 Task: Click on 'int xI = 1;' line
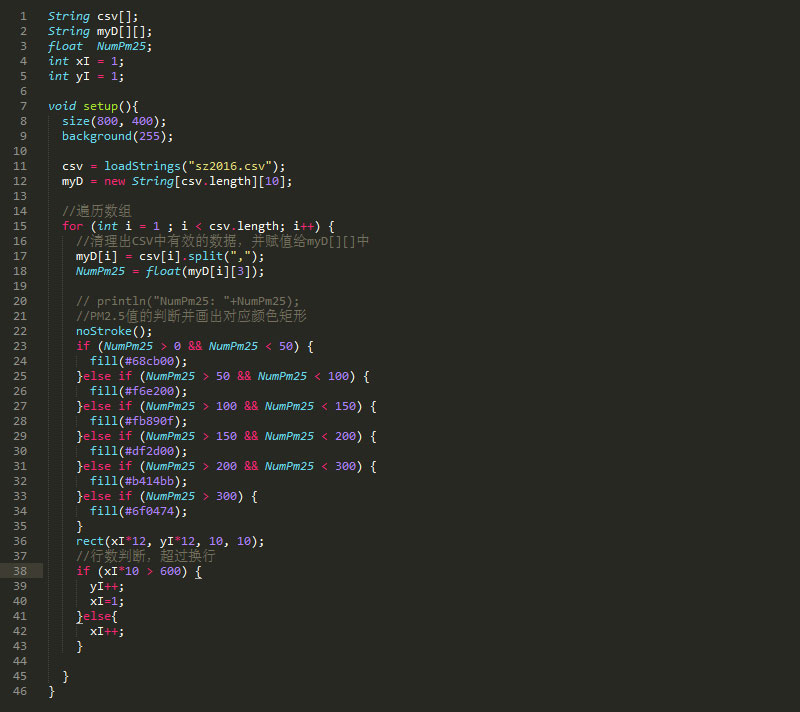[x=86, y=61]
